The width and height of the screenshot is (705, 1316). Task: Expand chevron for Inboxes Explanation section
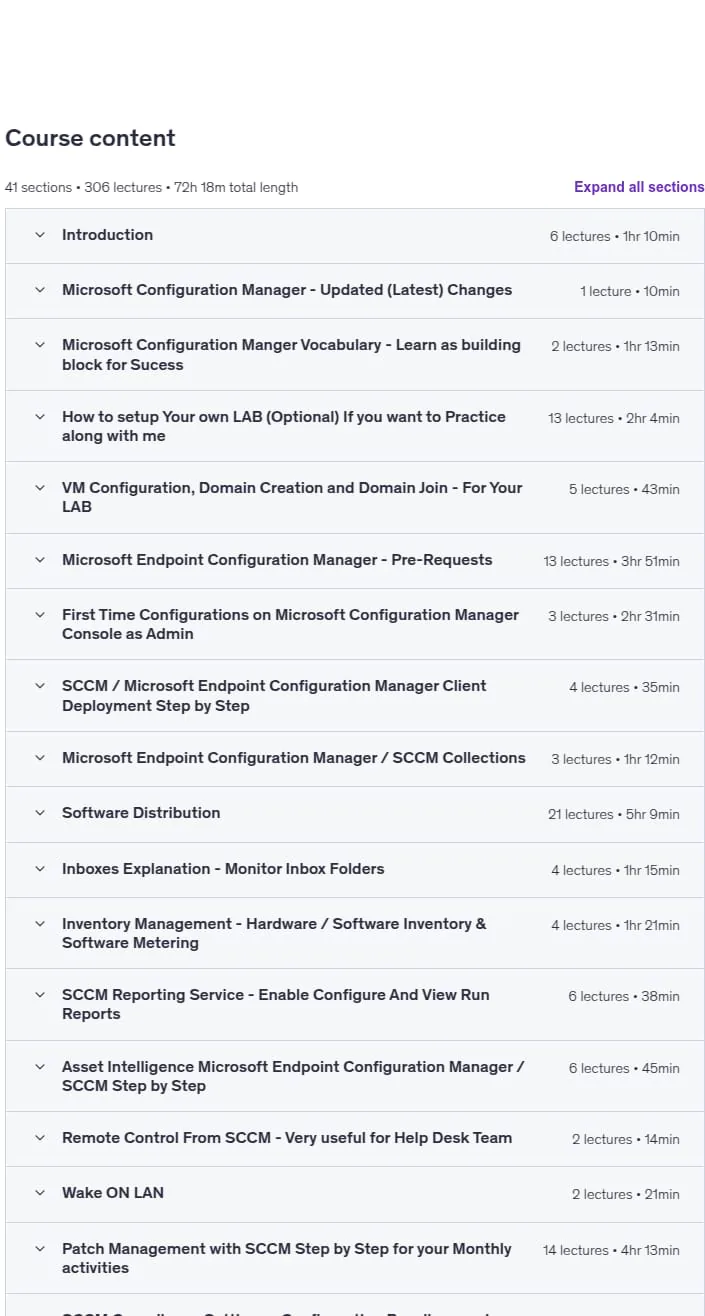pos(40,869)
